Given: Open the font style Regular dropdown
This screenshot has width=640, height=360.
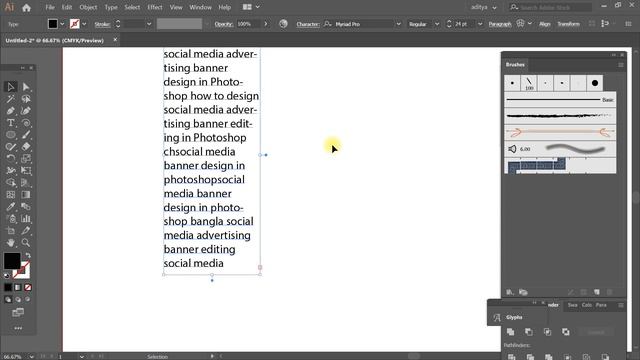Looking at the screenshot, I should tap(437, 24).
